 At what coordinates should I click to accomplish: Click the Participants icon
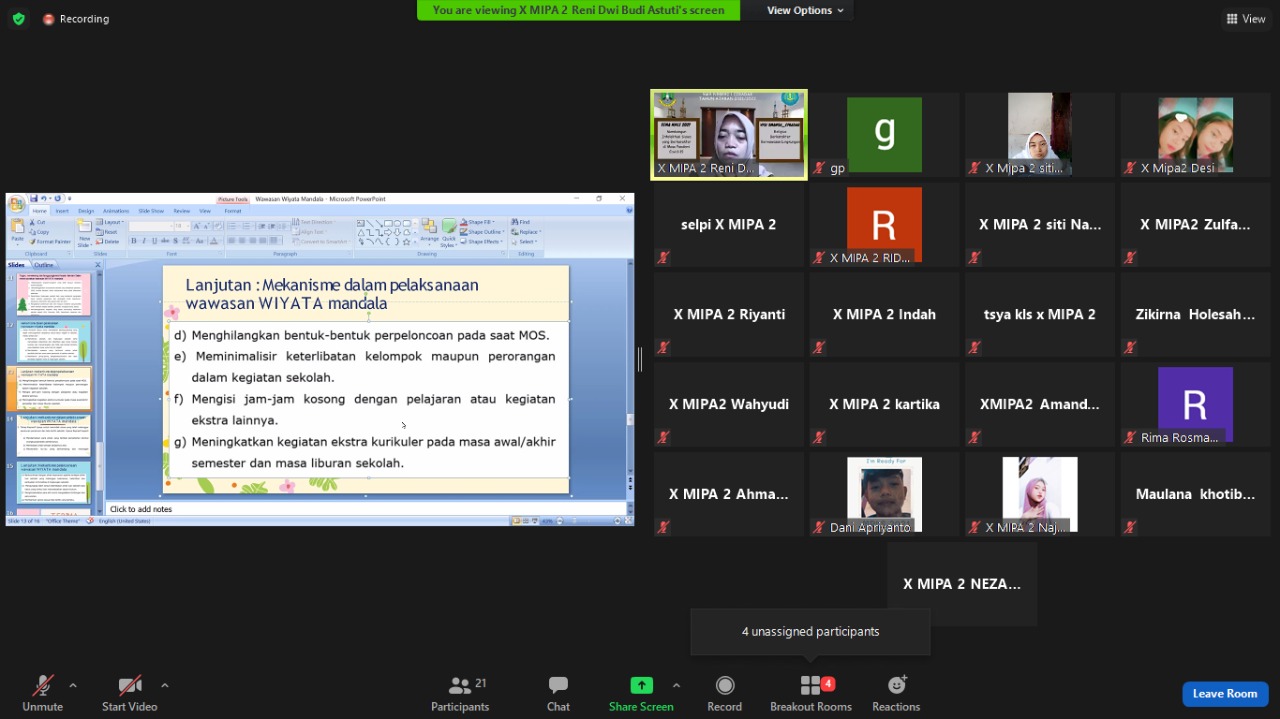tap(460, 686)
